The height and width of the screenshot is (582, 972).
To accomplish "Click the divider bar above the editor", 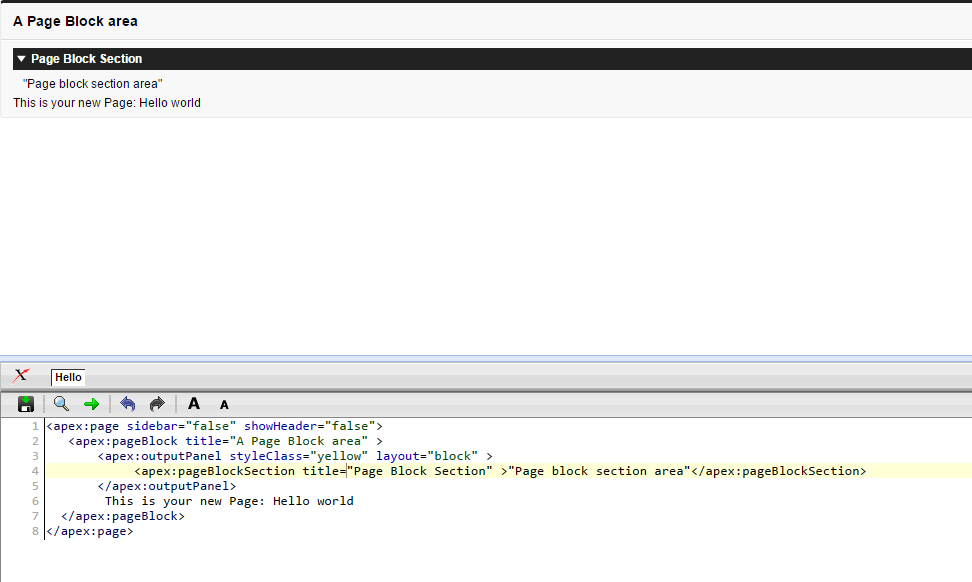I will pos(486,357).
